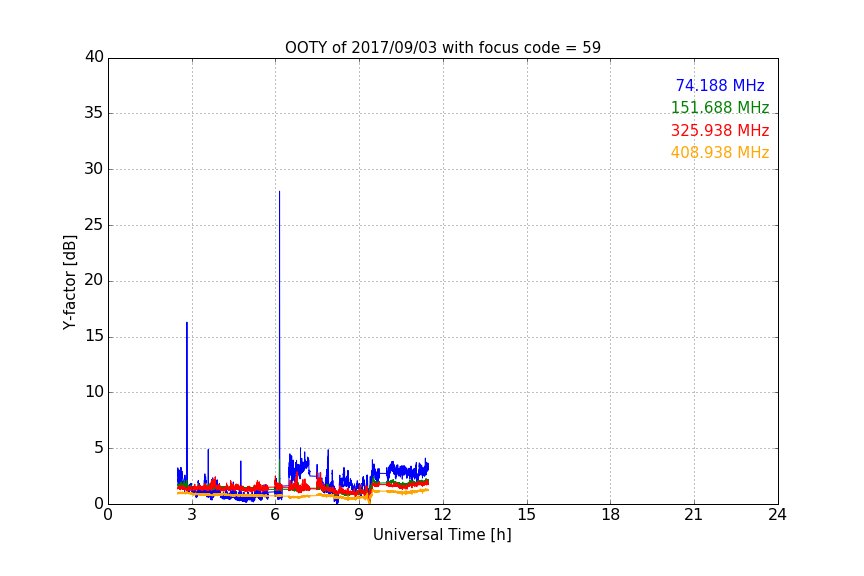864x576 pixels.
Task: Click y-axis tick label '35'
Action: click(94, 113)
